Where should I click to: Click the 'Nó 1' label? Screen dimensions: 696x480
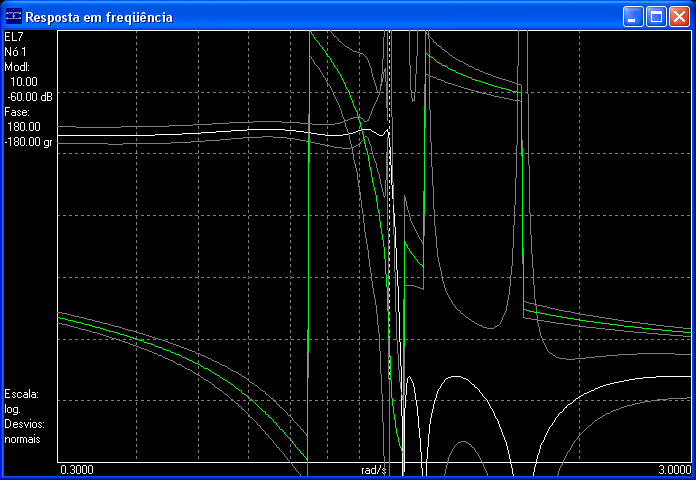16,52
